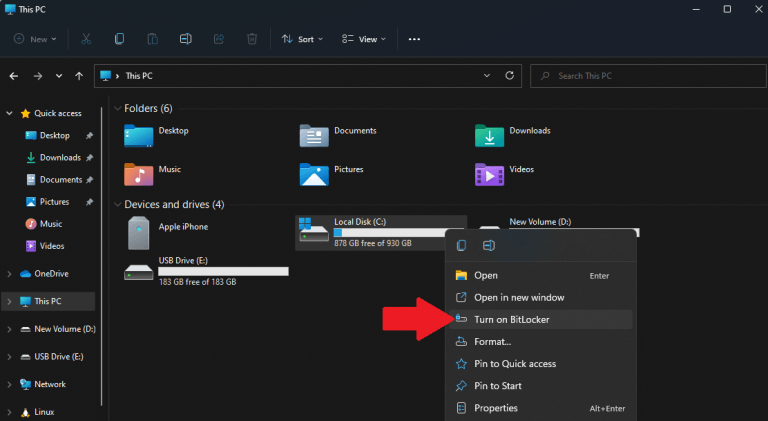Select the USB Drive (E:) in drives
The width and height of the screenshot is (768, 421).
pyautogui.click(x=206, y=272)
